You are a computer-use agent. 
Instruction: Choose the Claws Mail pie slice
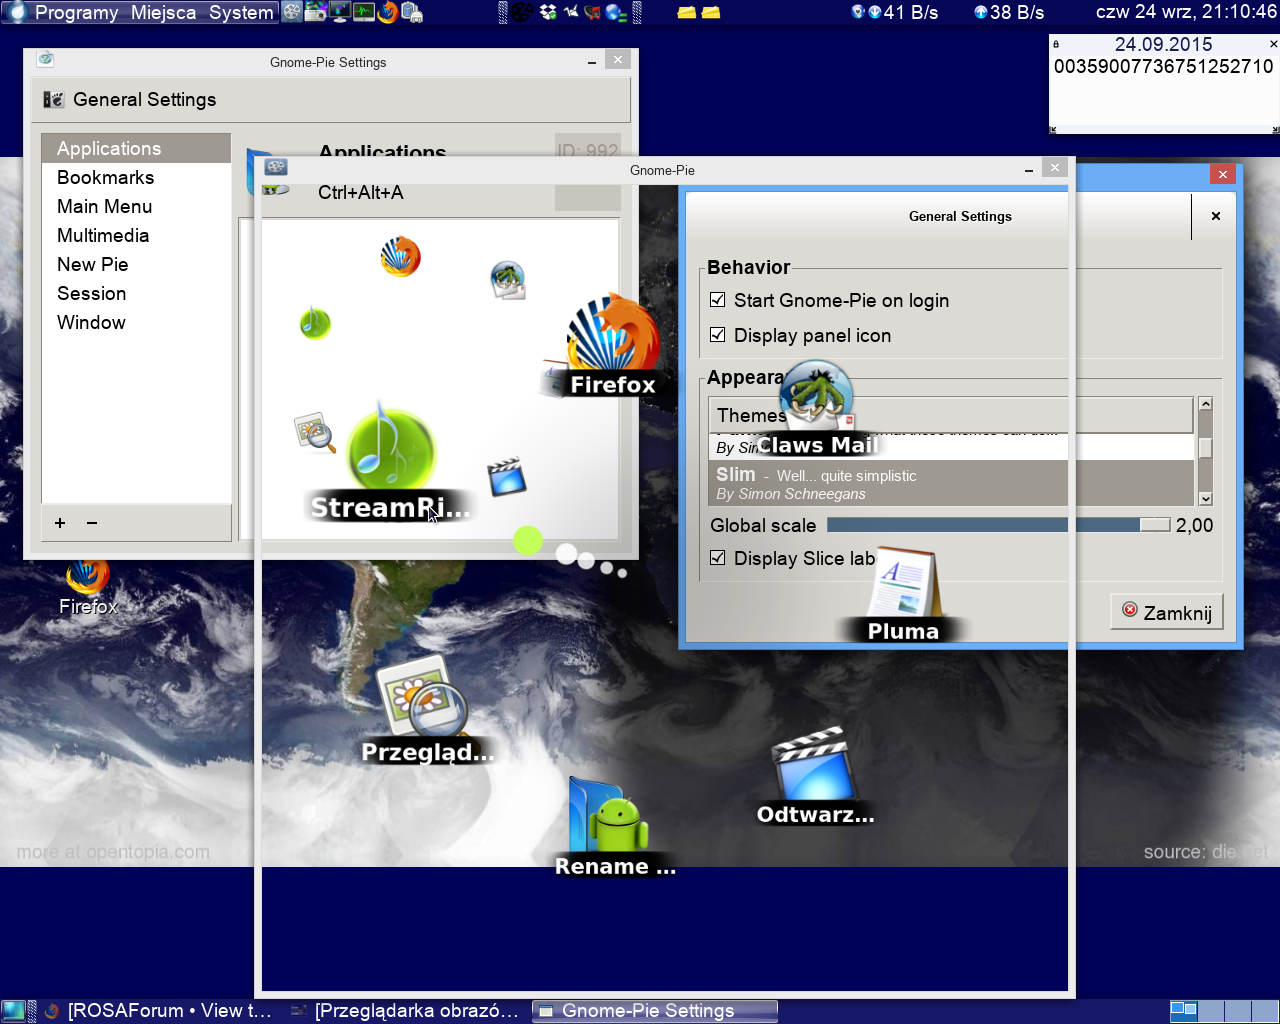[x=817, y=408]
